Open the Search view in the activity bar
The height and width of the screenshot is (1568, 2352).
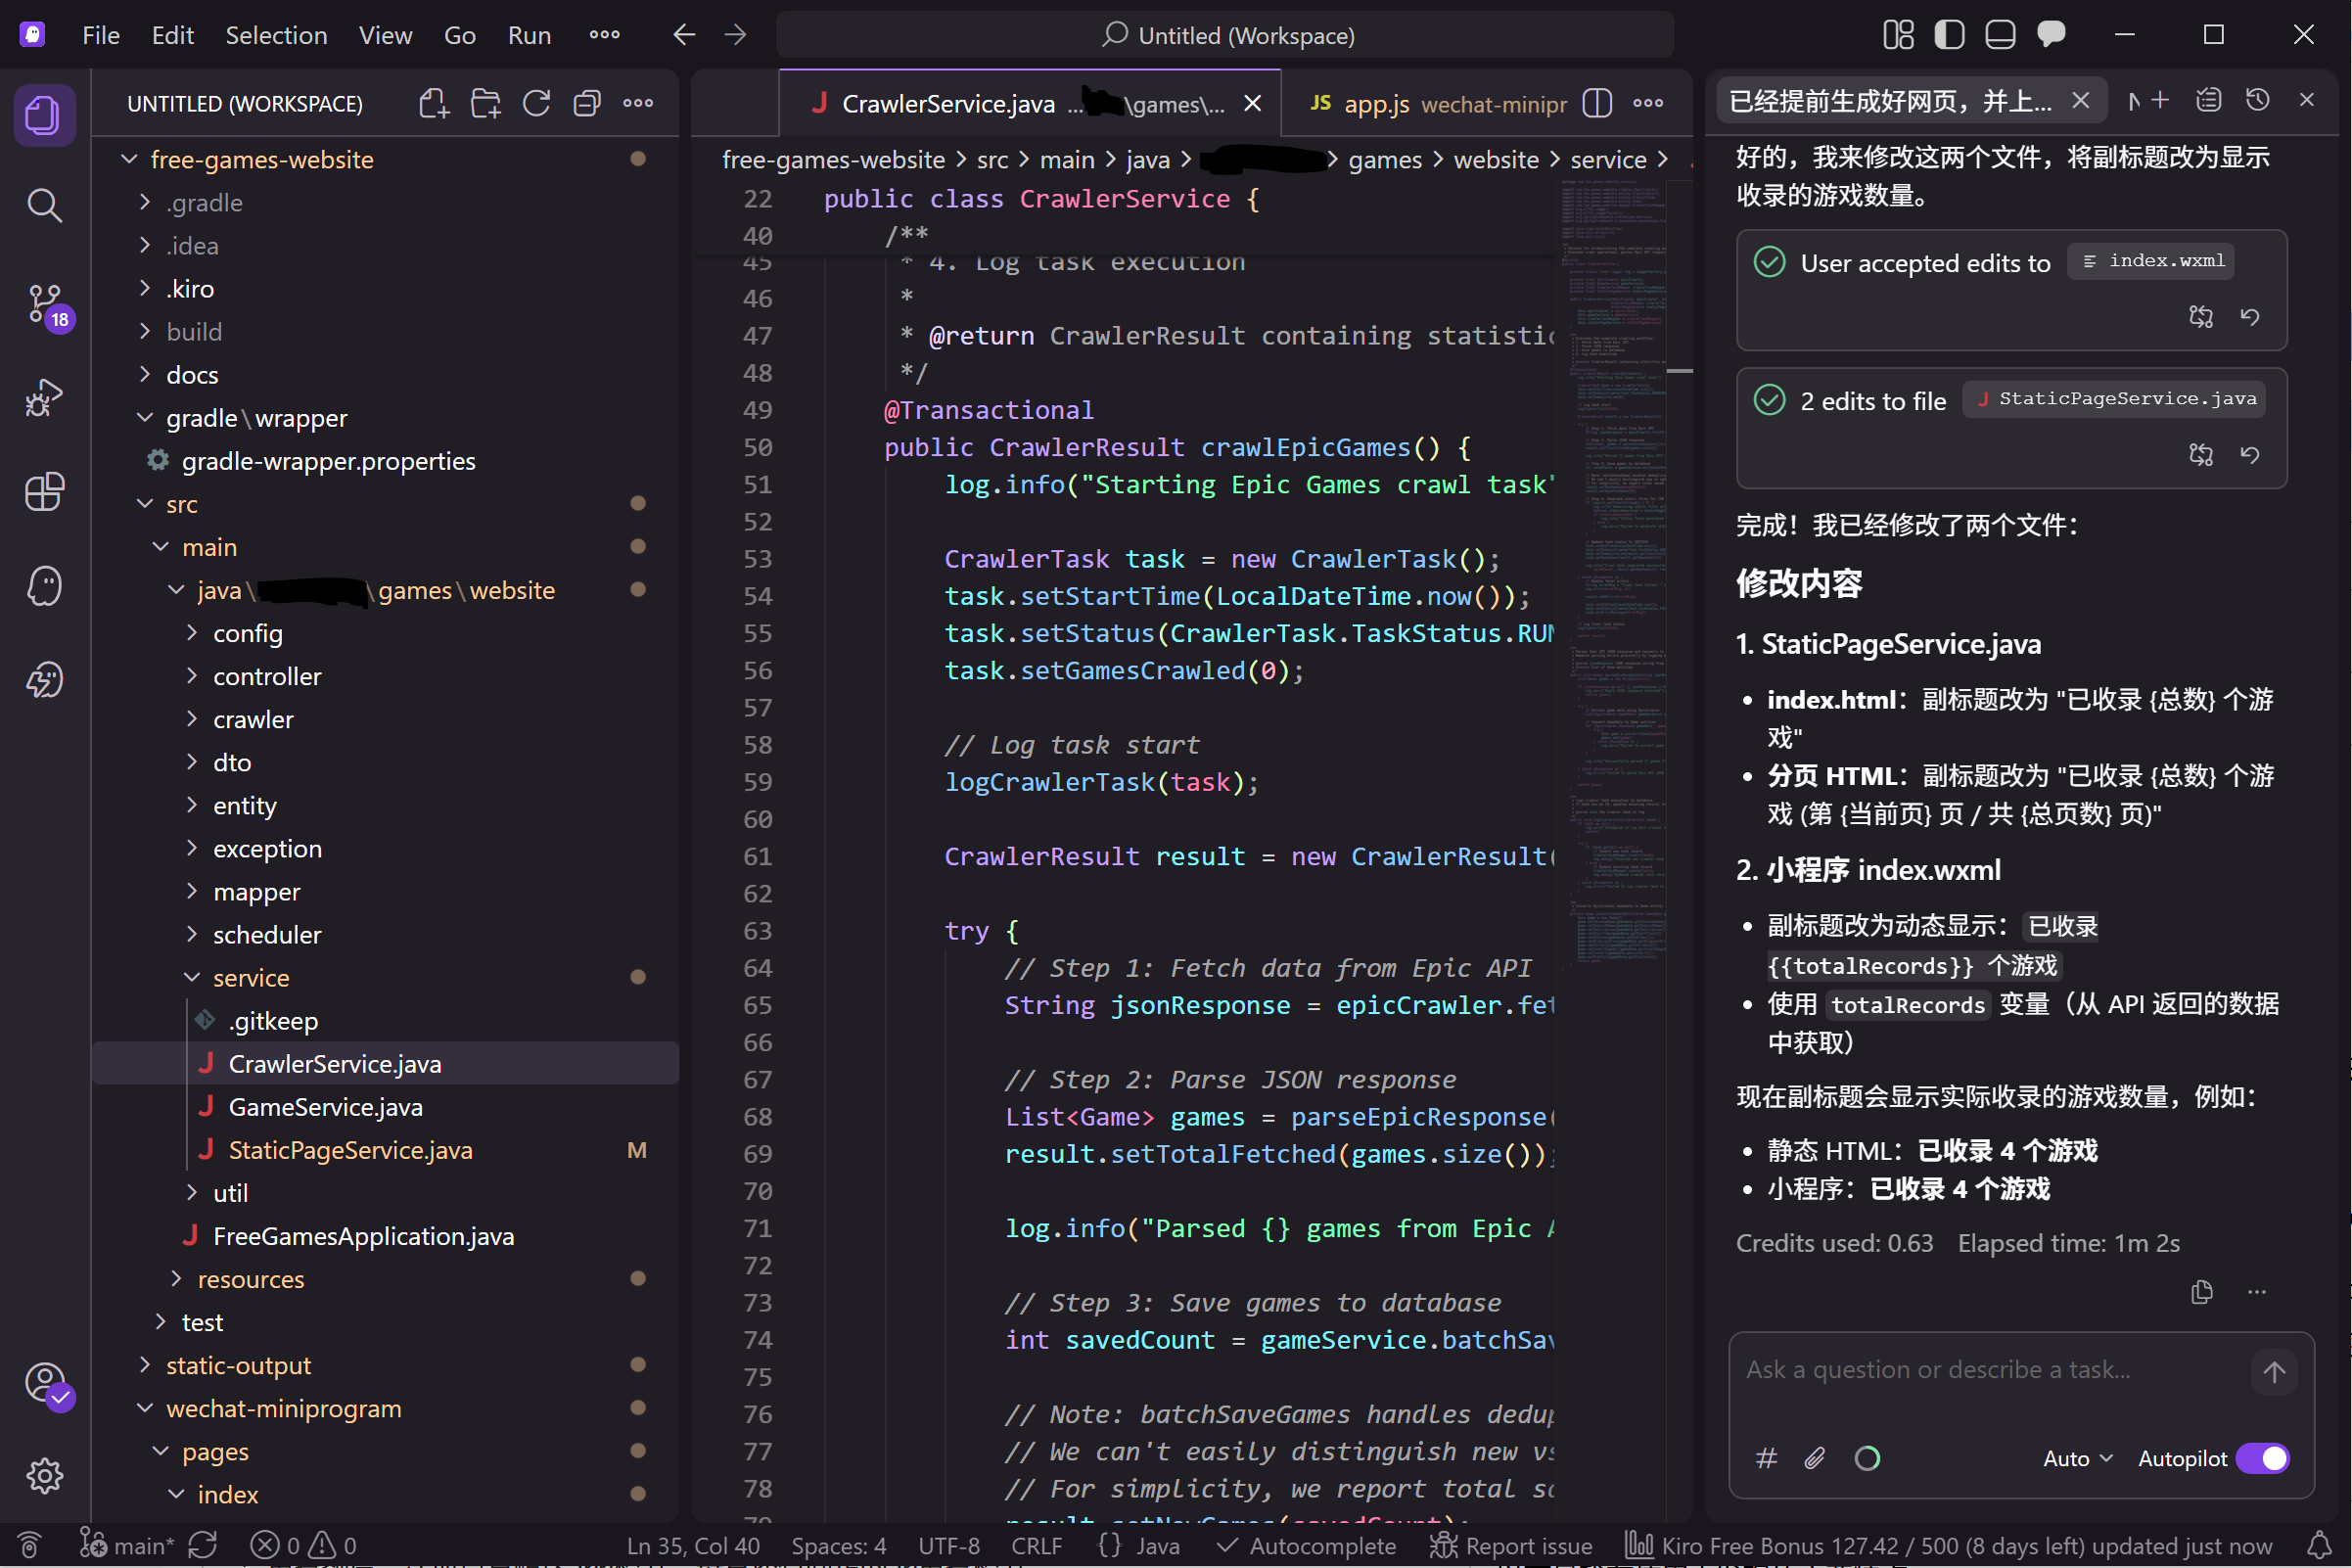pos(44,205)
